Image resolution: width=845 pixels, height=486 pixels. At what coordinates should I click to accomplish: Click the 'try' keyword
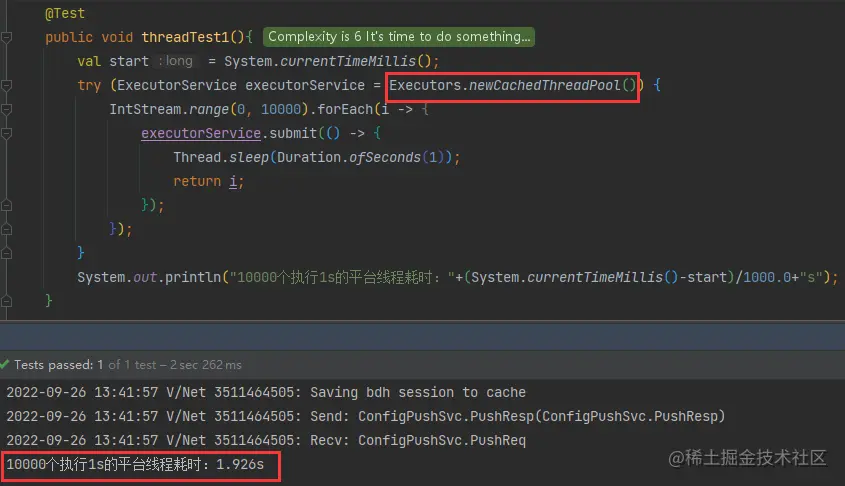coord(89,86)
